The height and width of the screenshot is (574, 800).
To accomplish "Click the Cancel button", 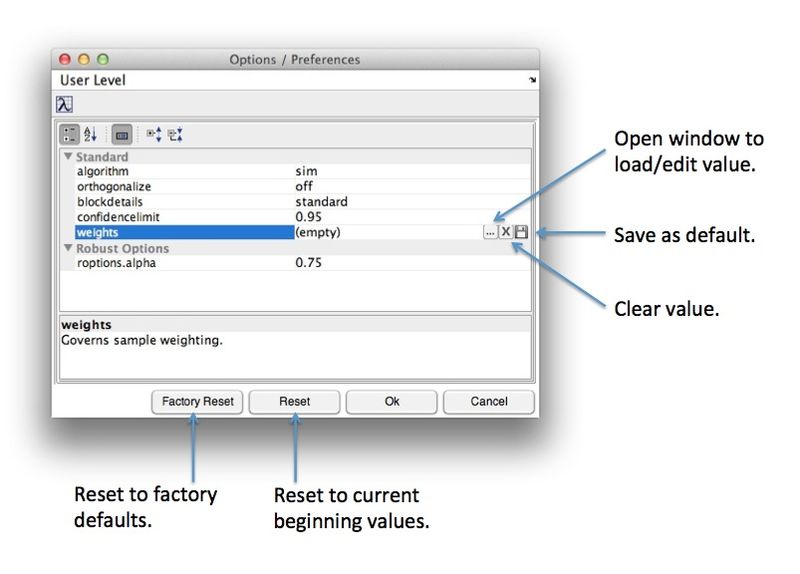I will pos(488,401).
